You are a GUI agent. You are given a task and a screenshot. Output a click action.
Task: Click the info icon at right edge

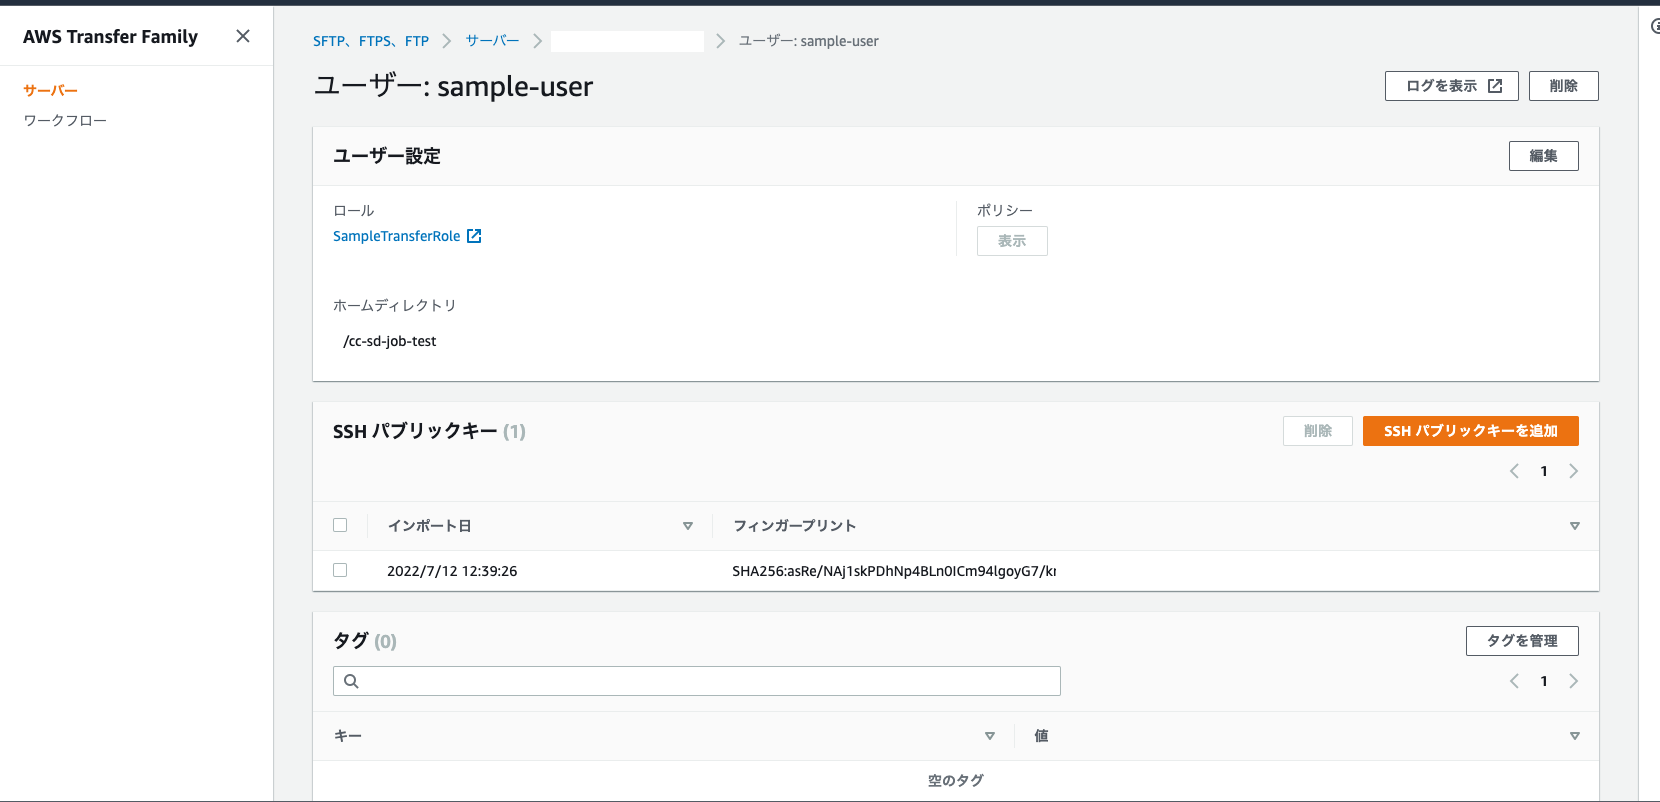tap(1655, 27)
